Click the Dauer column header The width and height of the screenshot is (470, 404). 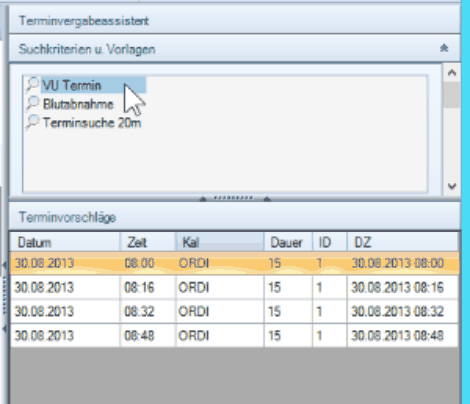click(x=288, y=242)
